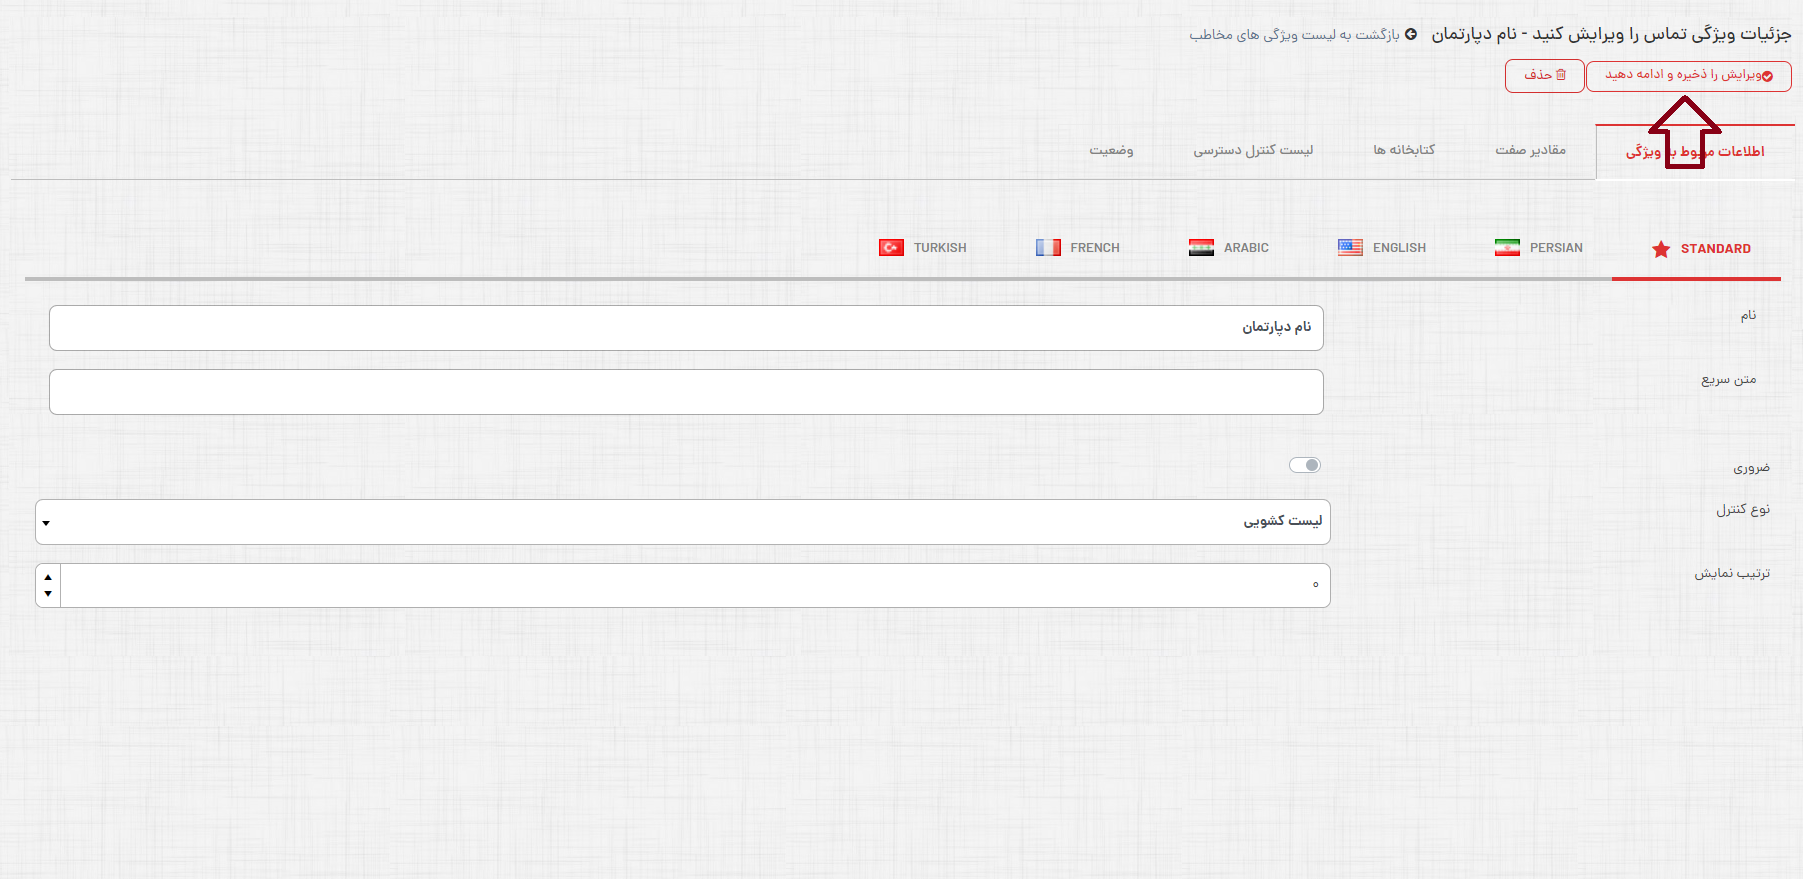Go back to contact attributes list link
Viewport: 1803px width, 884px height.
1294,35
